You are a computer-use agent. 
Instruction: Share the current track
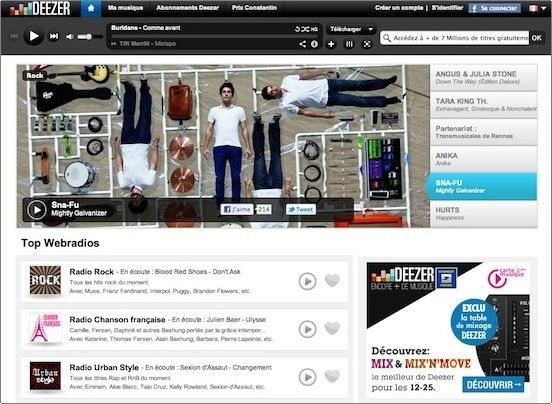pyautogui.click(x=302, y=44)
